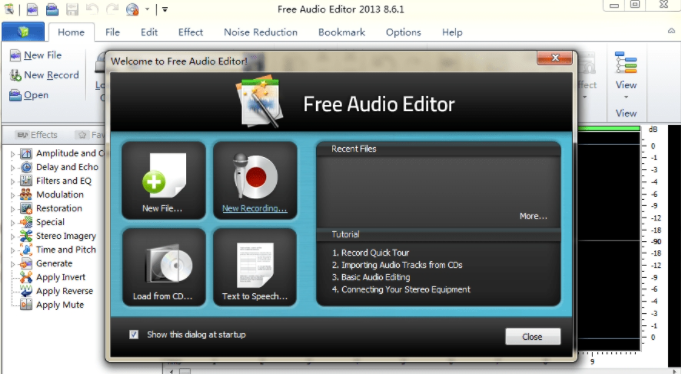Viewport: 681px width, 374px height.
Task: Expand the Delay and Echo tree node
Action: [x=13, y=168]
